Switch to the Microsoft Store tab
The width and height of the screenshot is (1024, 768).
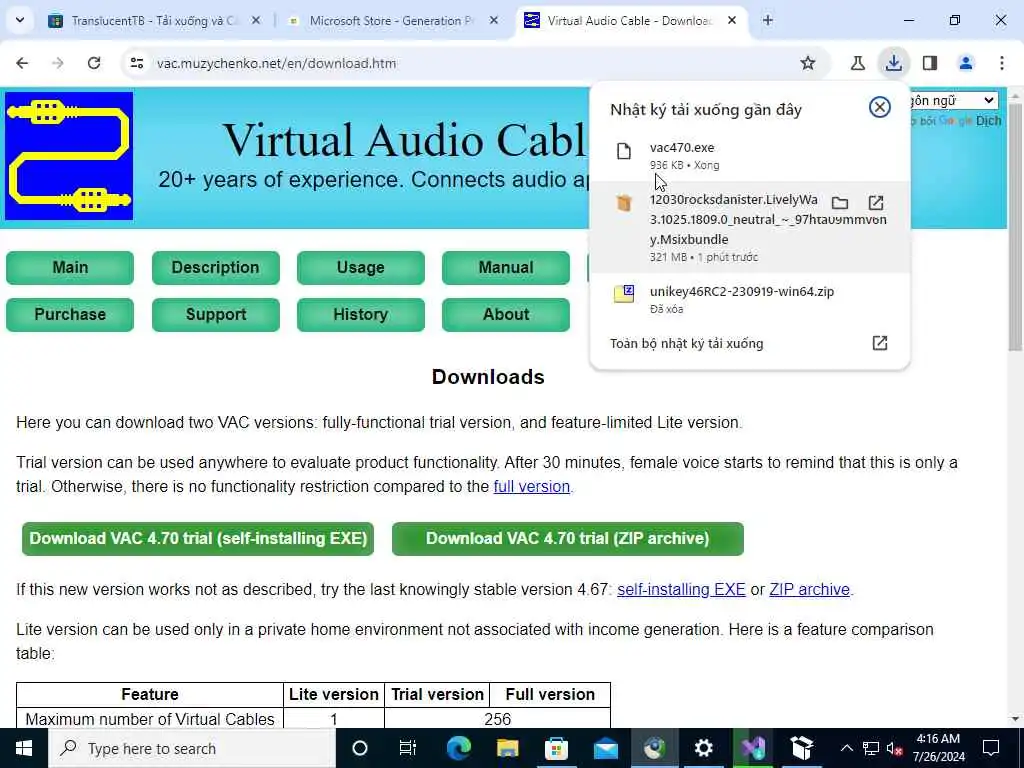pos(394,20)
